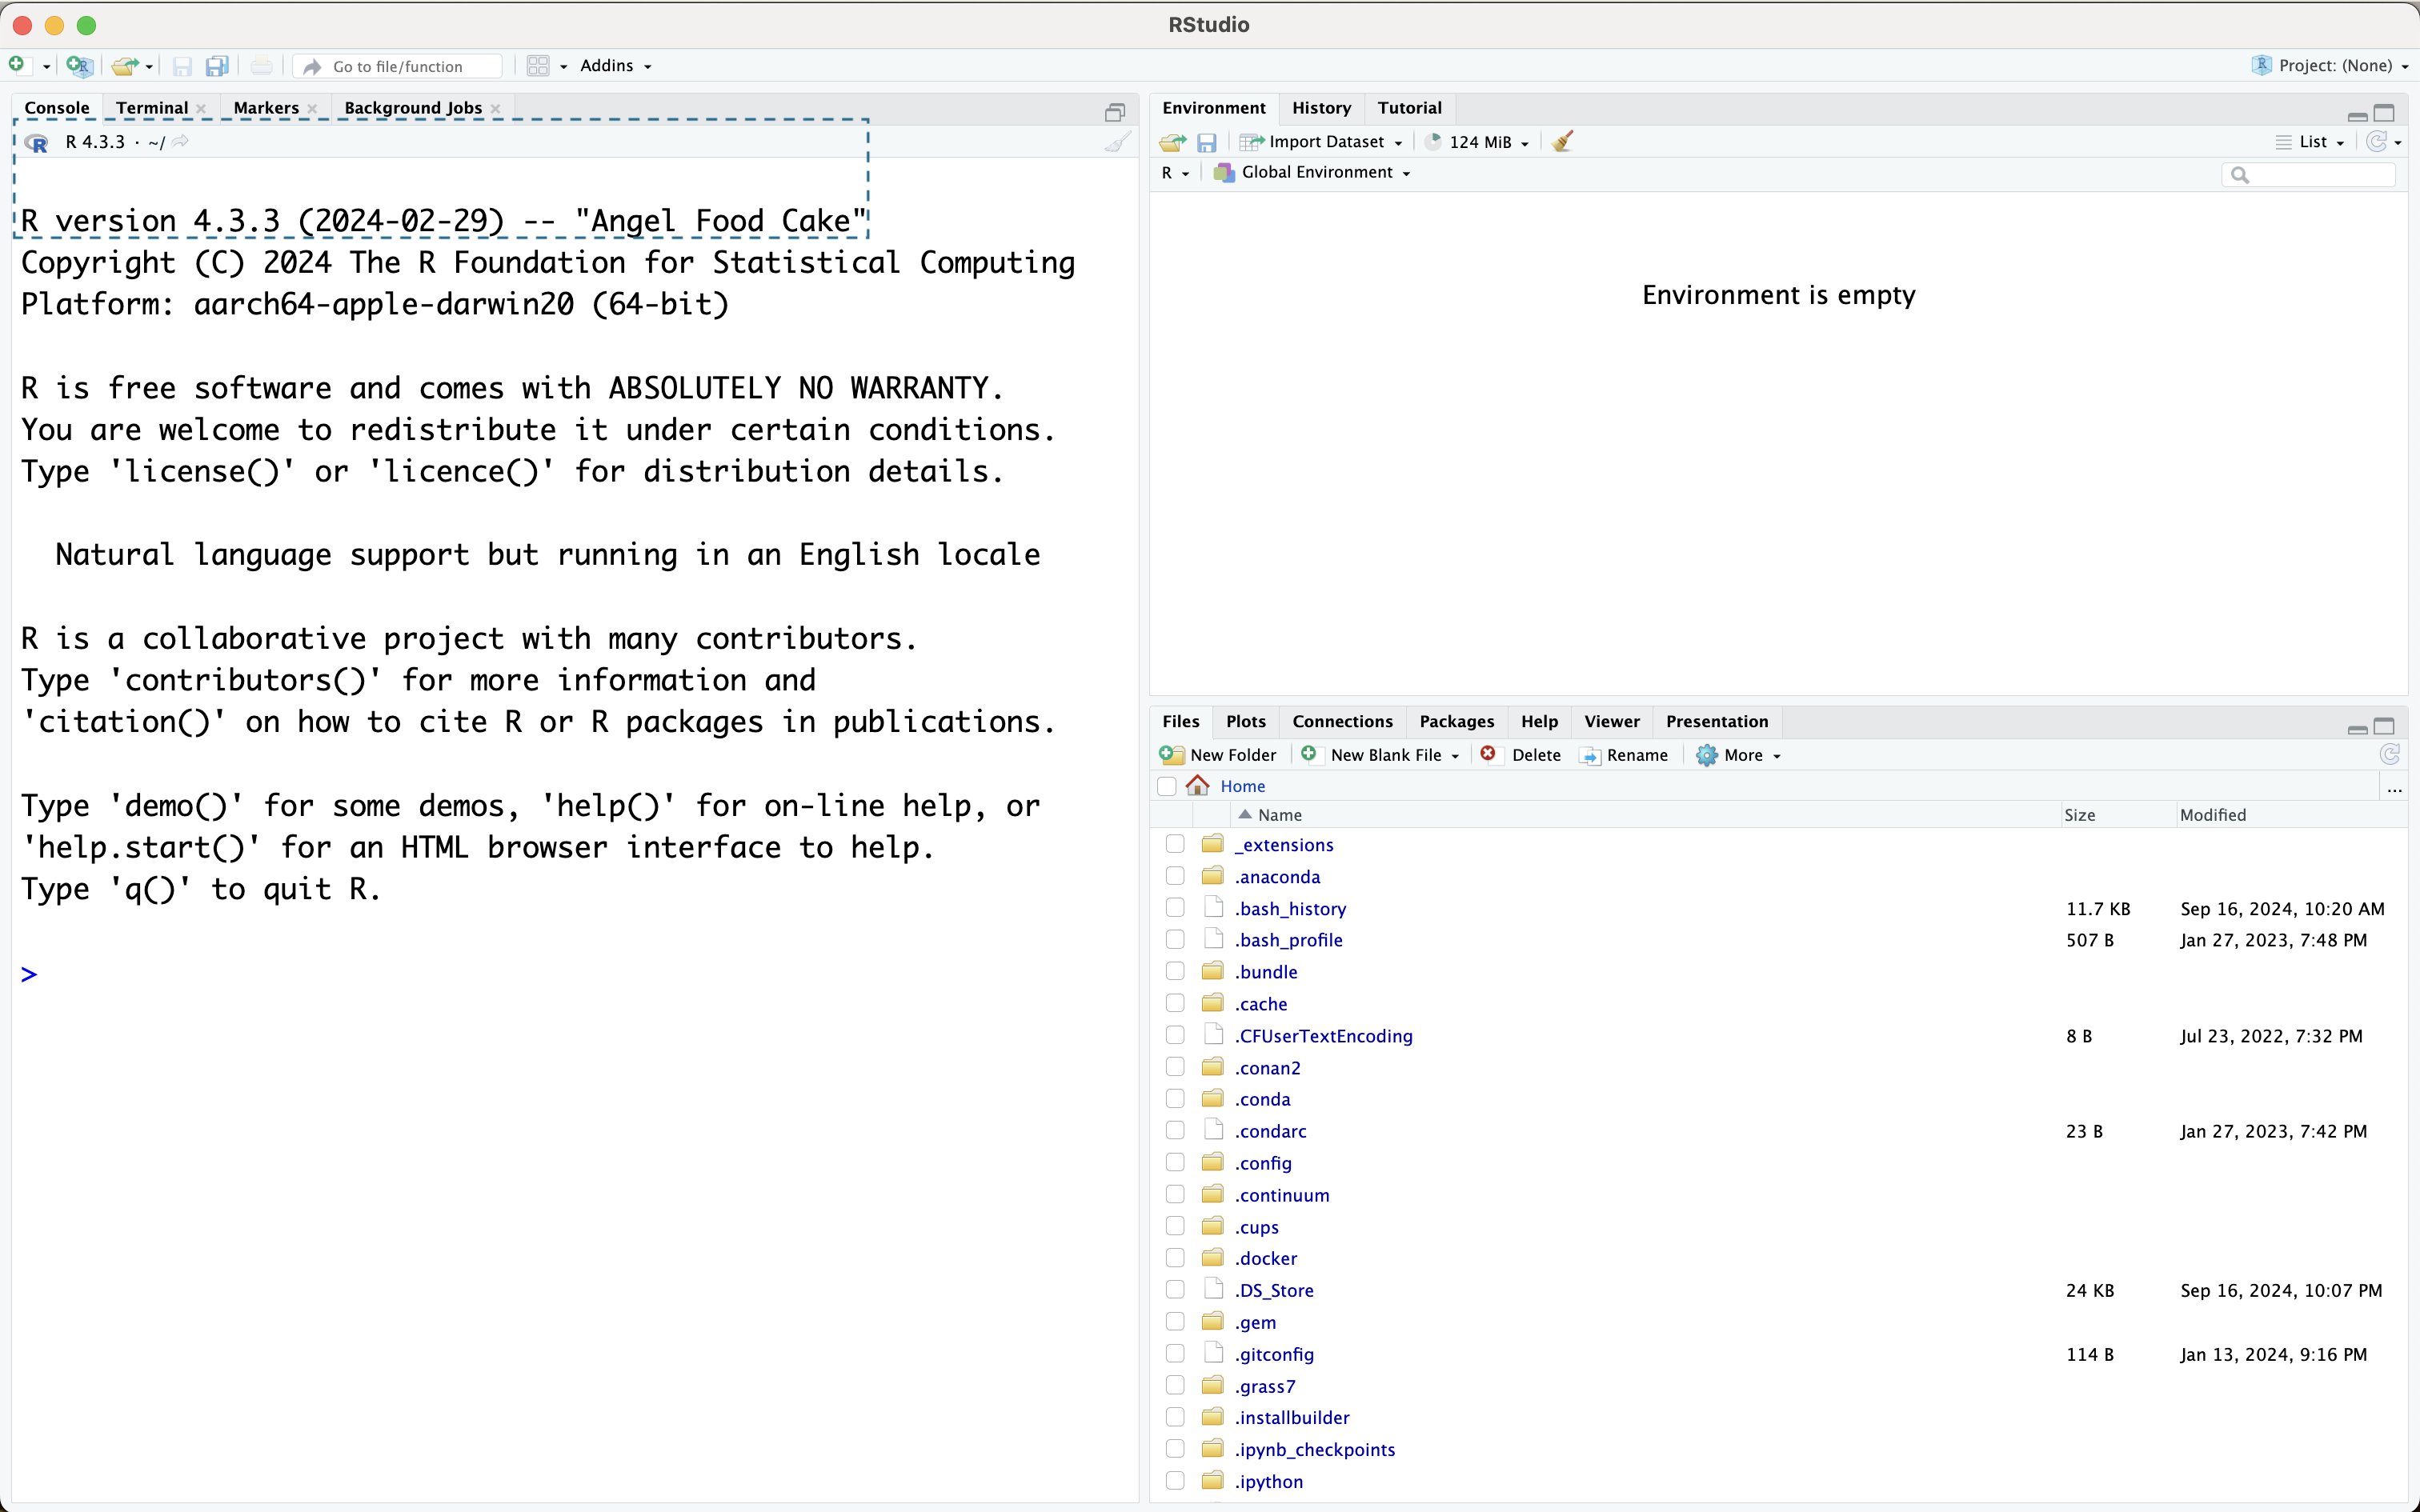
Task: Click the Open existing file folder icon
Action: 125,66
